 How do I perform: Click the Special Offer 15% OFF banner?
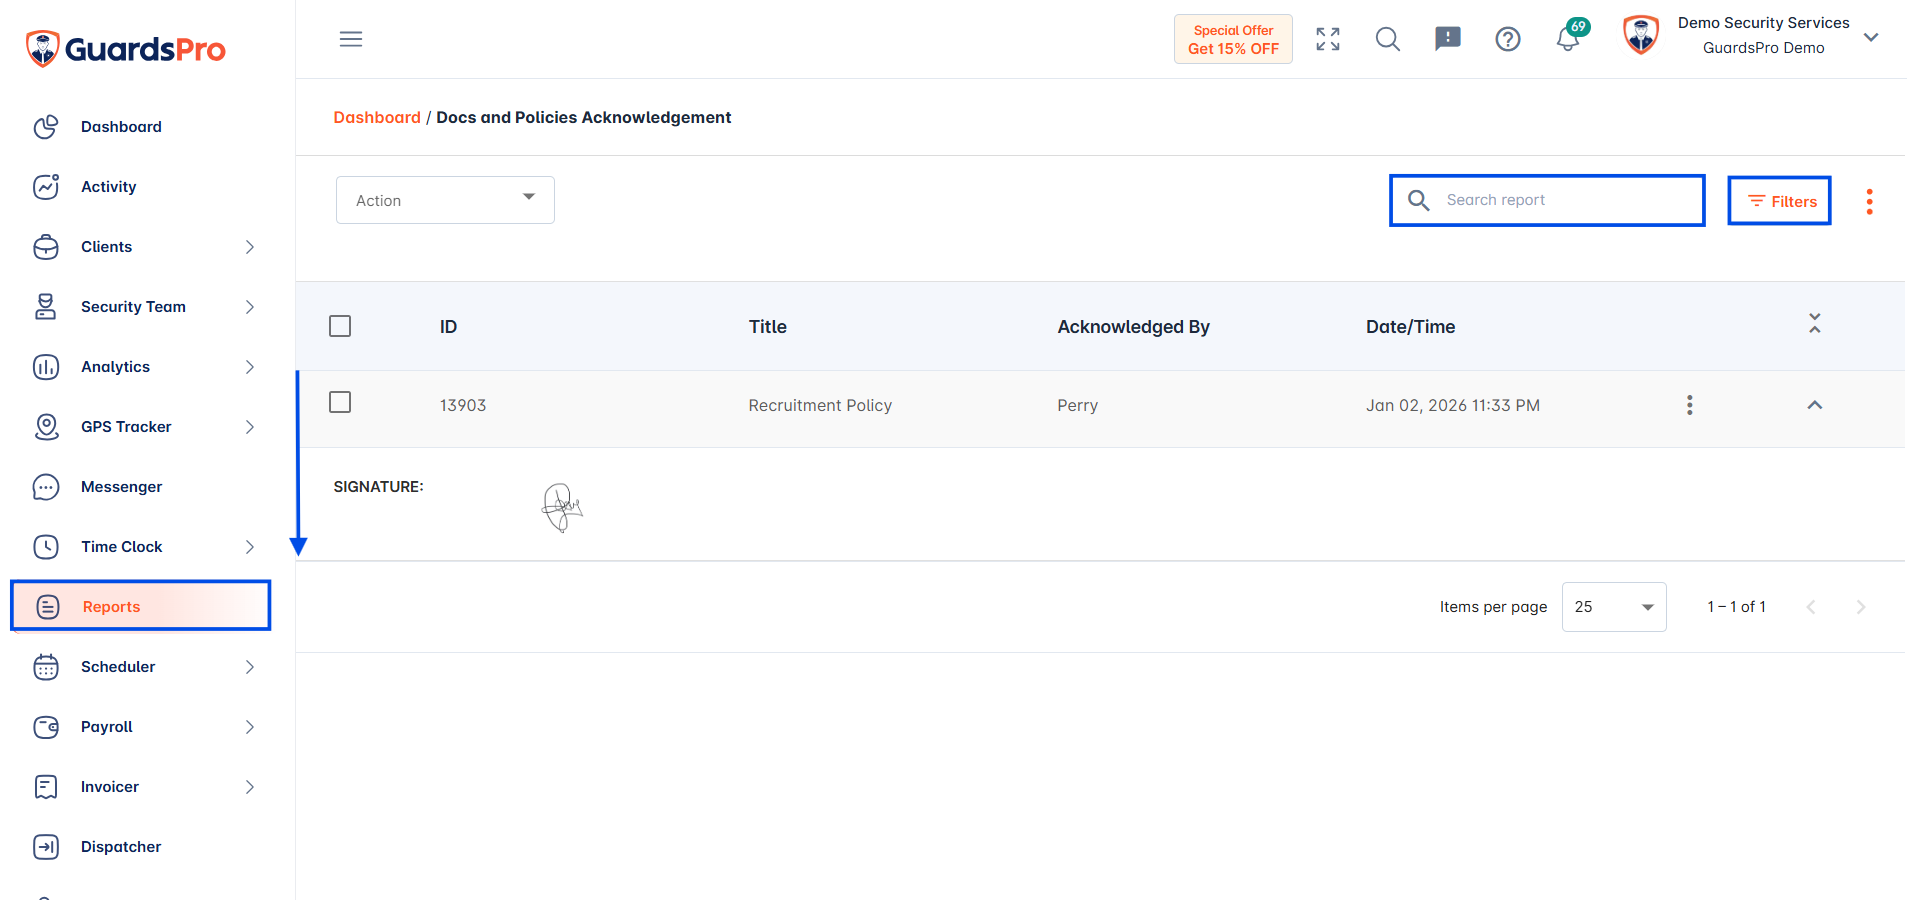[x=1233, y=39]
